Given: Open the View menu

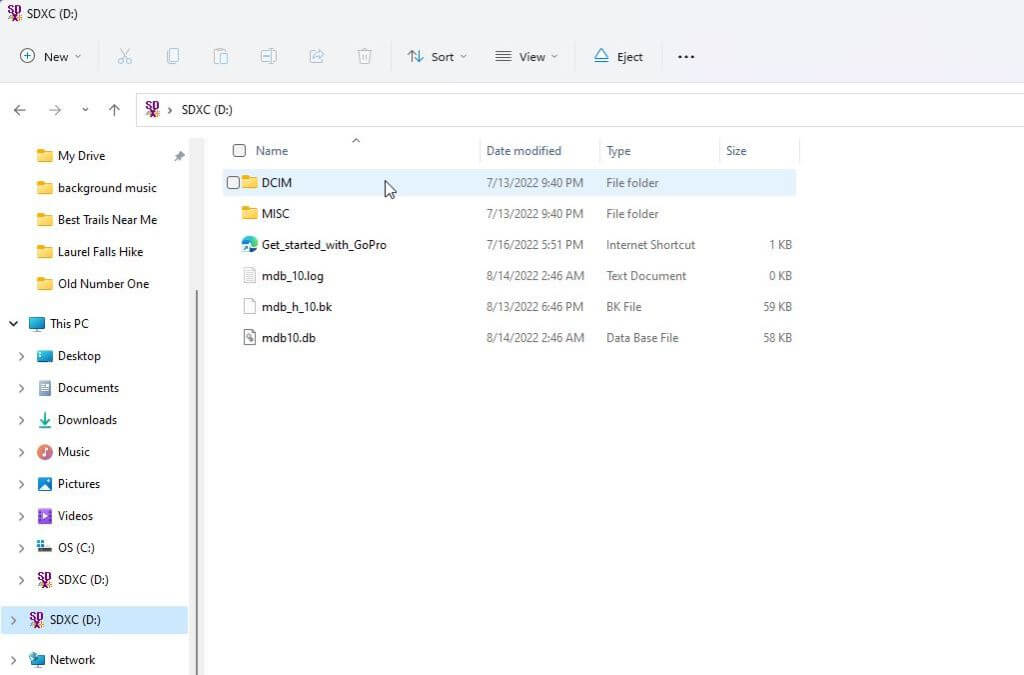Looking at the screenshot, I should coord(526,57).
